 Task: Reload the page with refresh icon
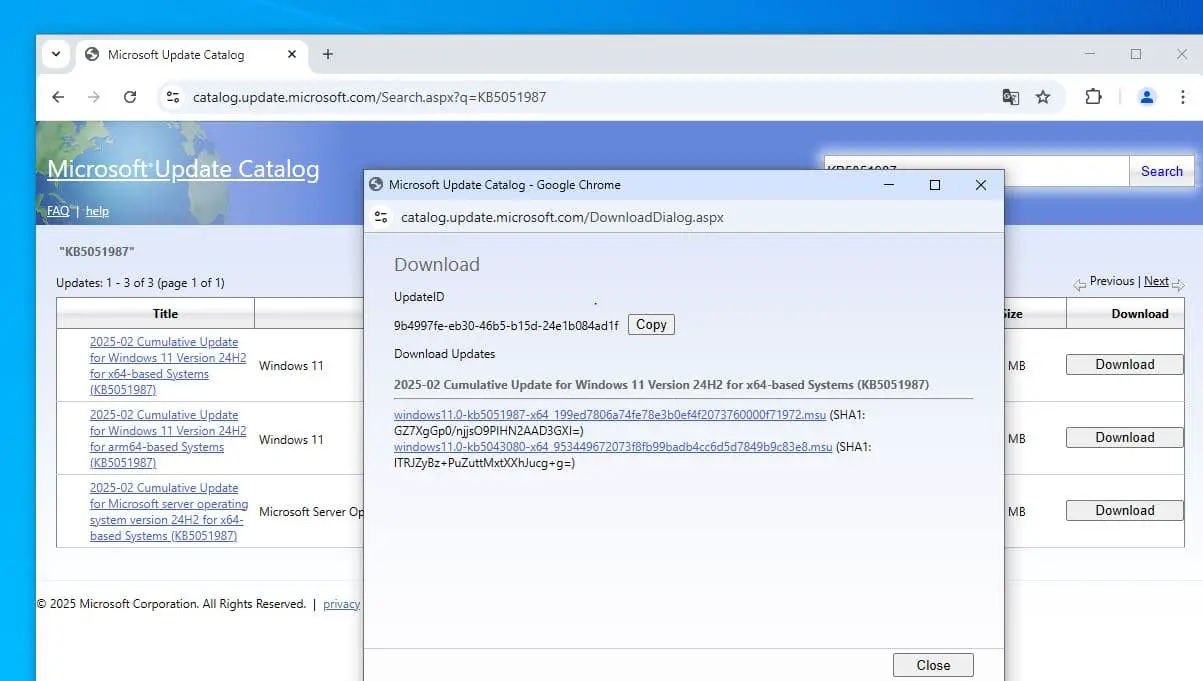(130, 97)
